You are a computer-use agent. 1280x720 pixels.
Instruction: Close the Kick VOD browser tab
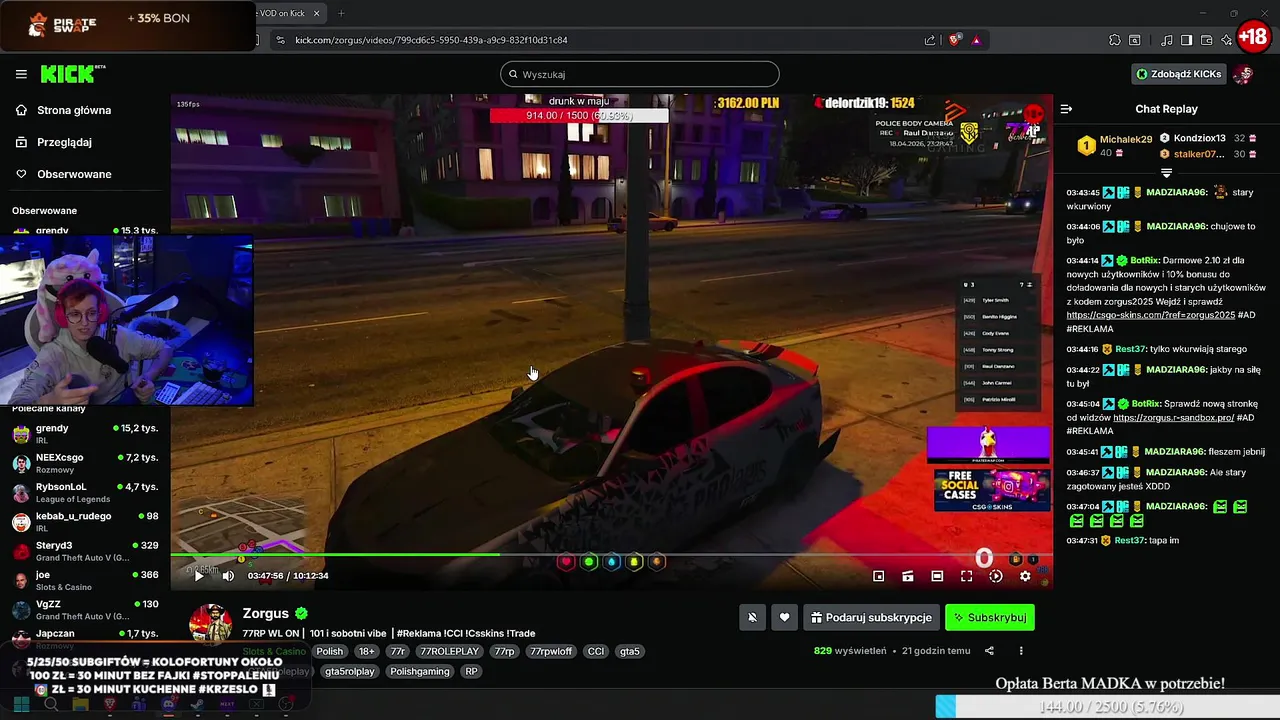(x=316, y=13)
